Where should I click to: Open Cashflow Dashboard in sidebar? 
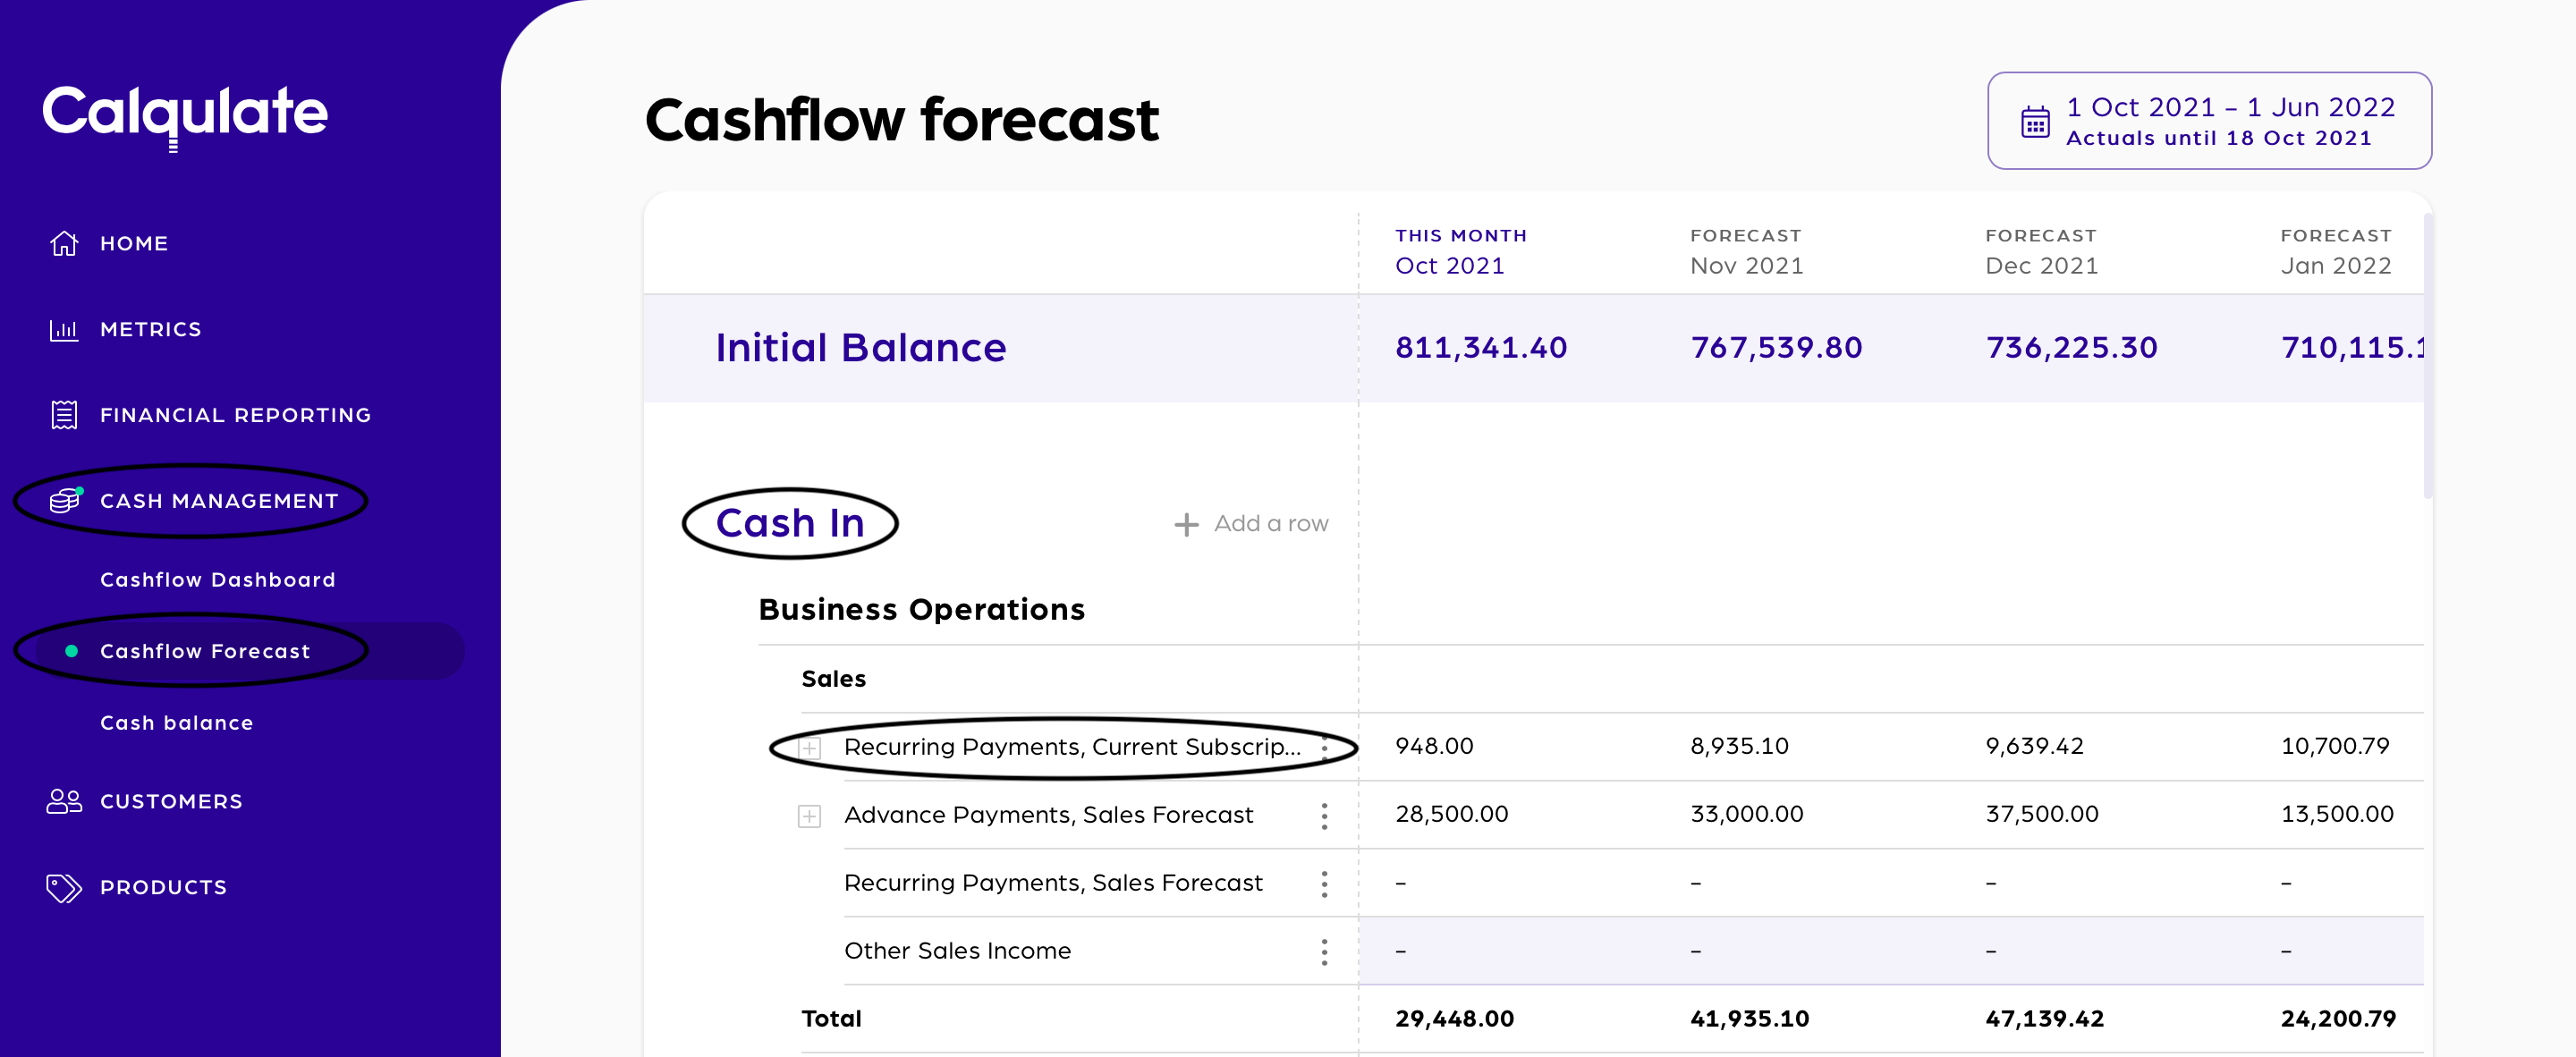217,580
